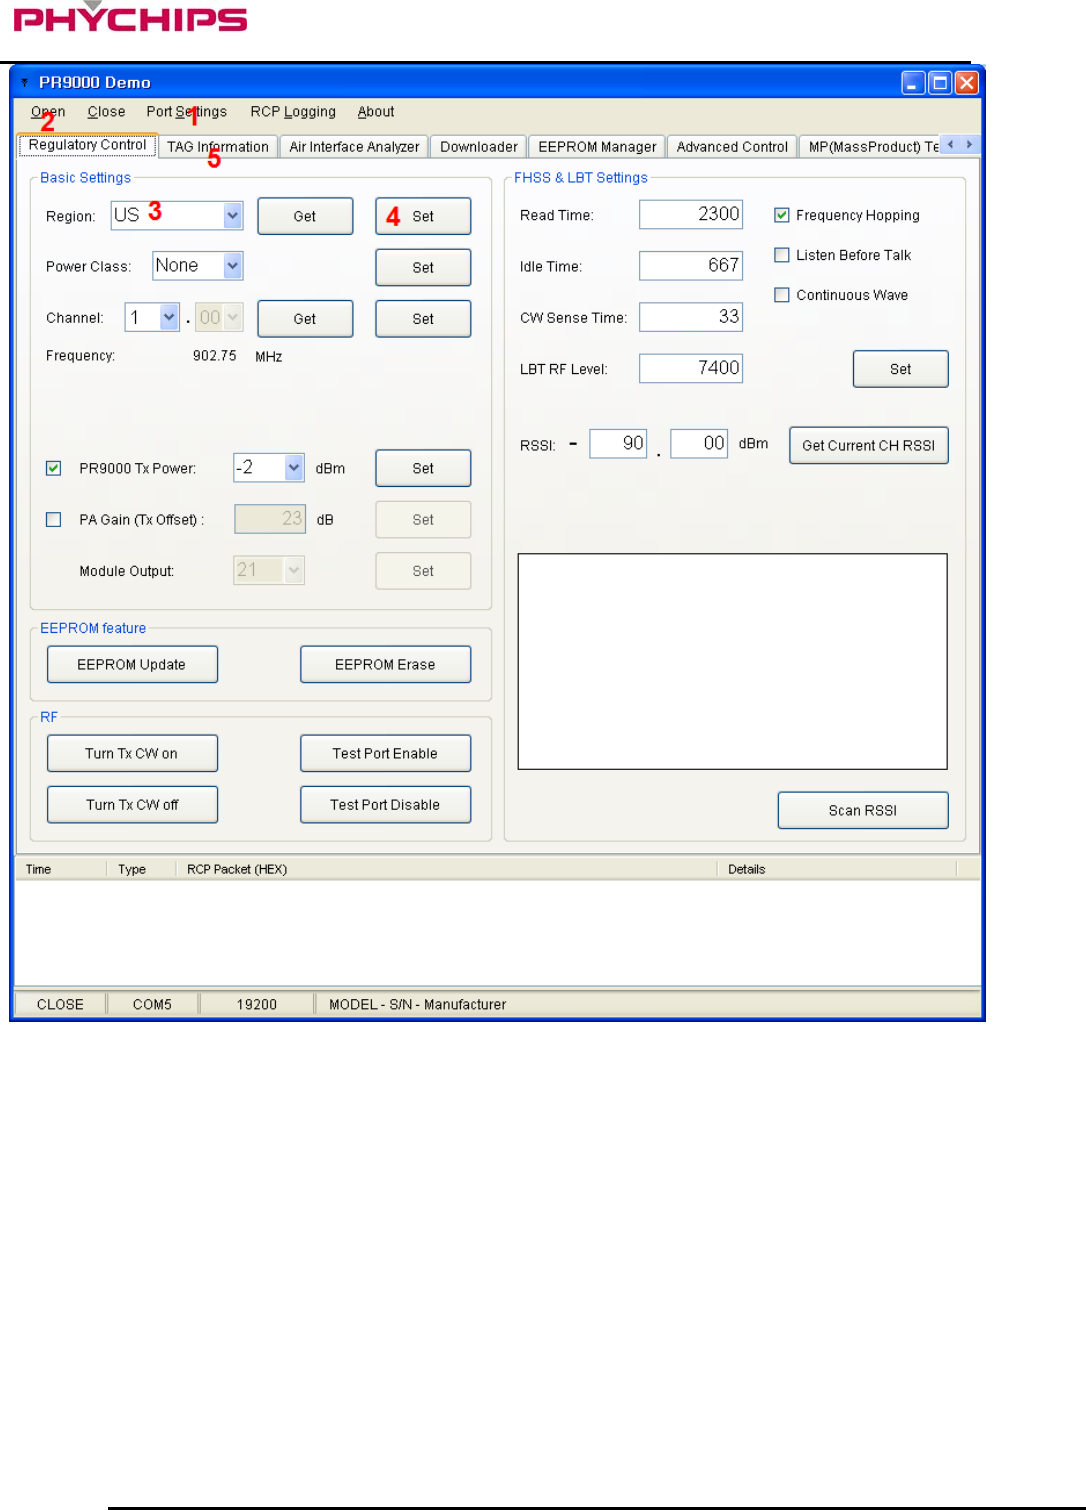Click Get Current CH RSSI button

pos(868,446)
